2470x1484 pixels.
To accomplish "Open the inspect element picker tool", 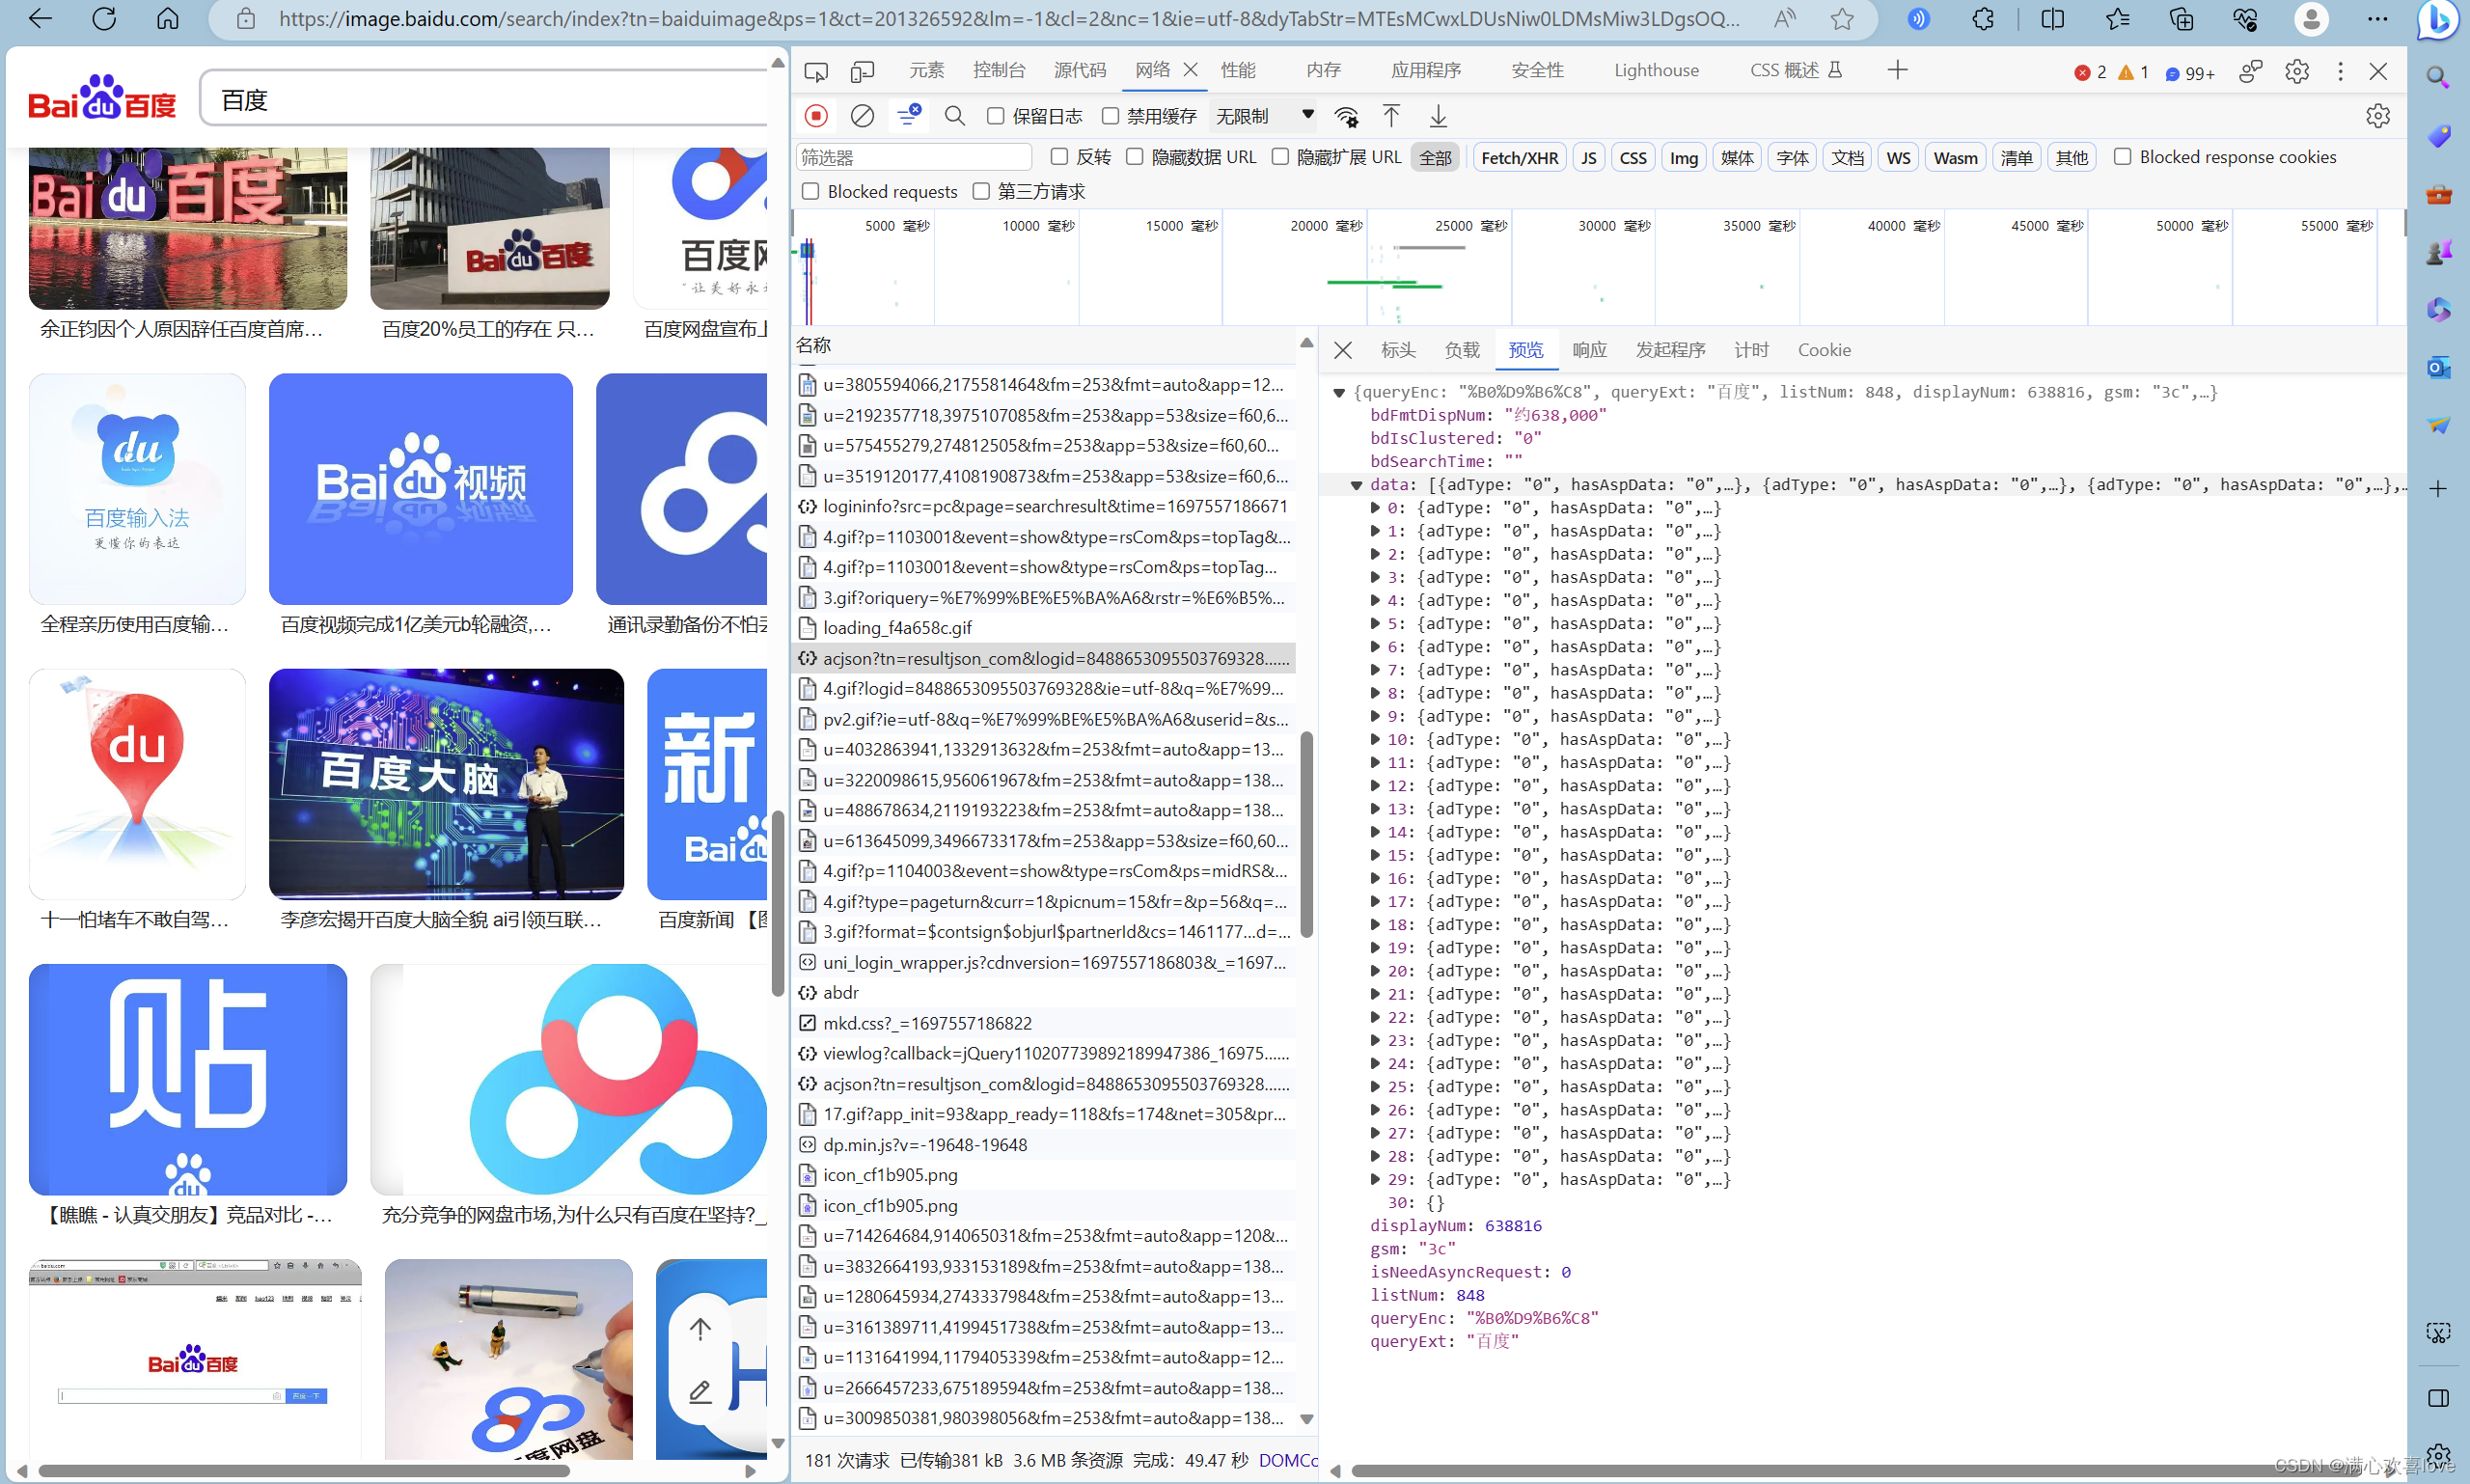I will tap(816, 71).
